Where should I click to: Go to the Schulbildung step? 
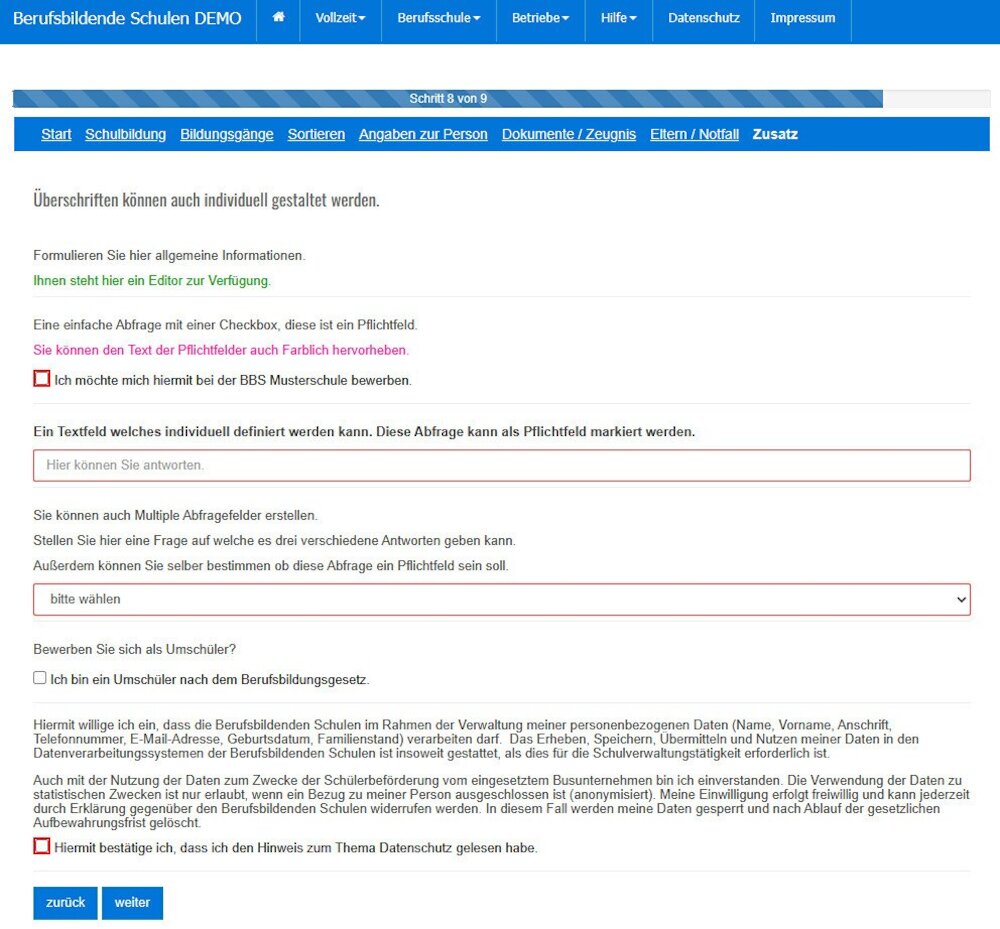pyautogui.click(x=125, y=134)
